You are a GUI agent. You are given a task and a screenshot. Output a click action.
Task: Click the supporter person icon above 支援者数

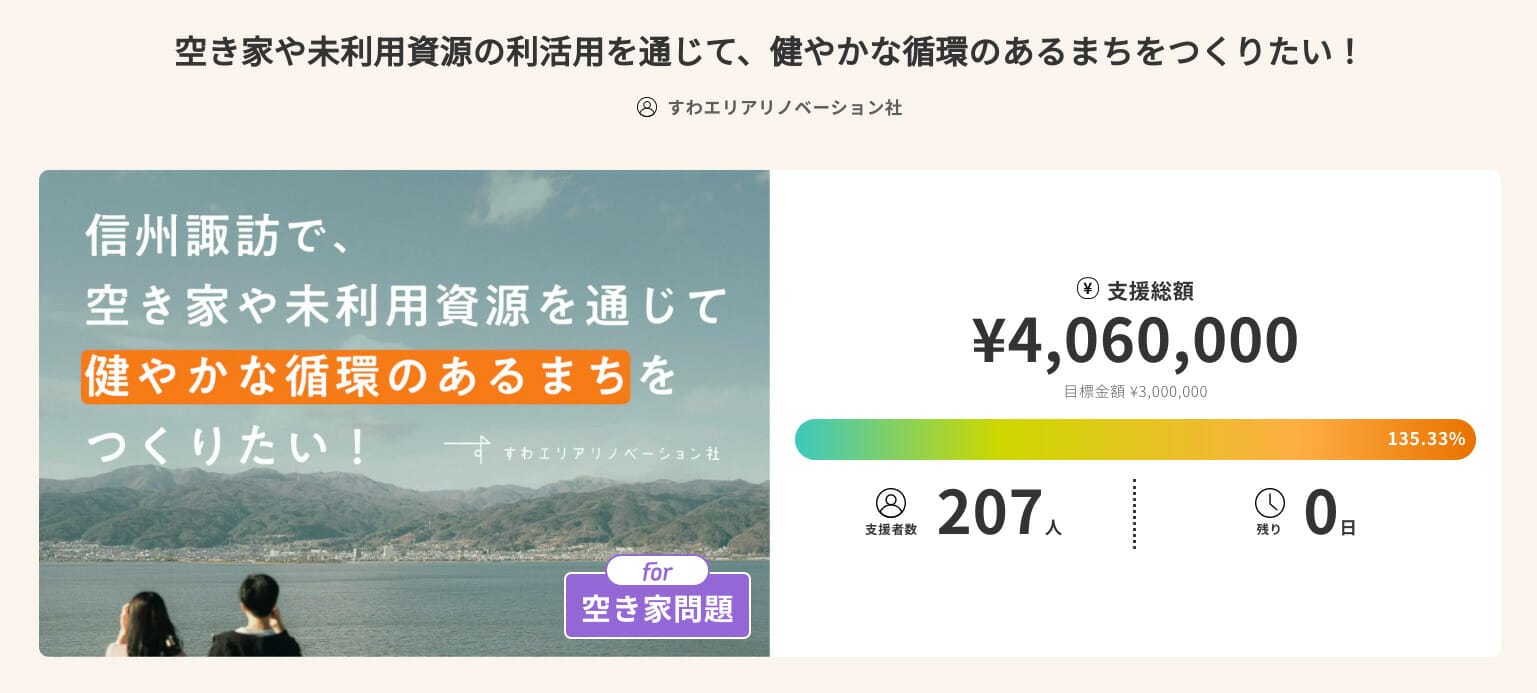[890, 503]
